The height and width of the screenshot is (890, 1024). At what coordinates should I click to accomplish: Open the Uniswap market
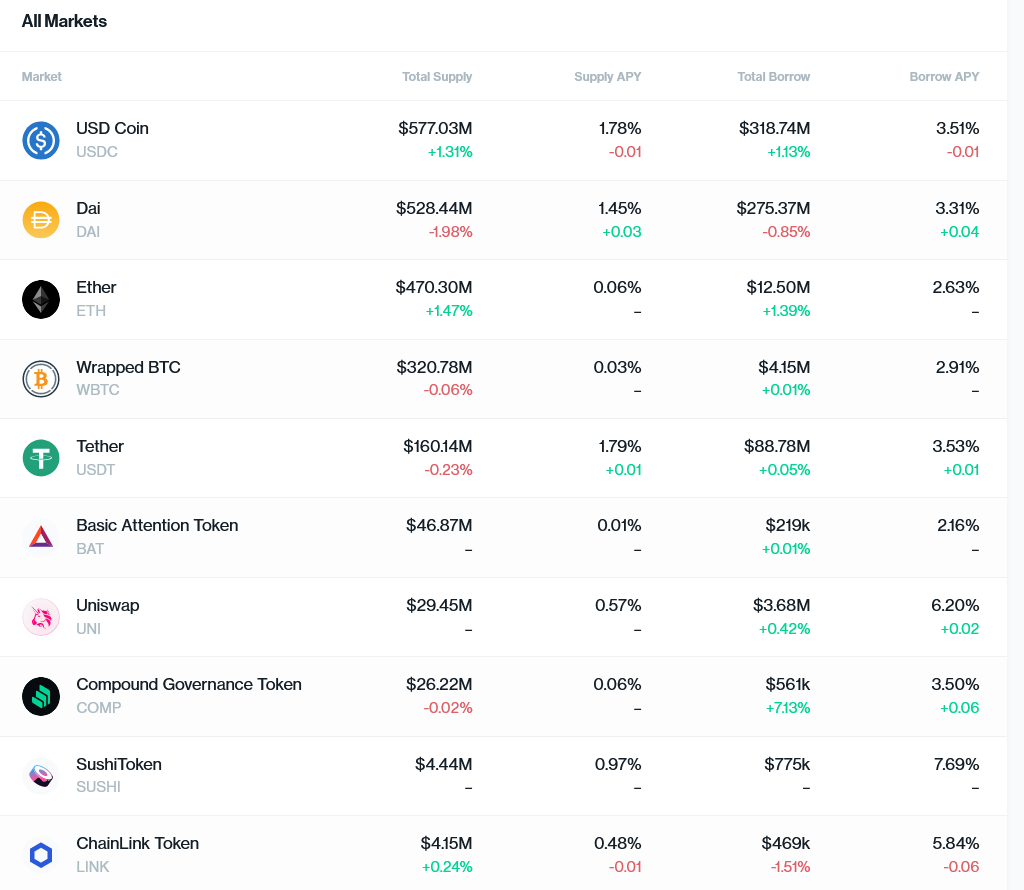point(504,617)
